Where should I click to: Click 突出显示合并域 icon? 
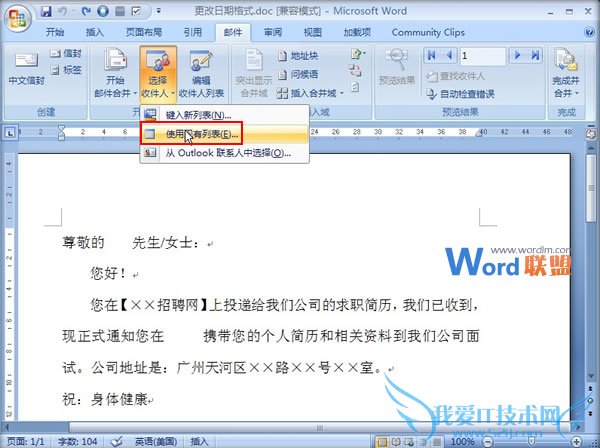(254, 73)
